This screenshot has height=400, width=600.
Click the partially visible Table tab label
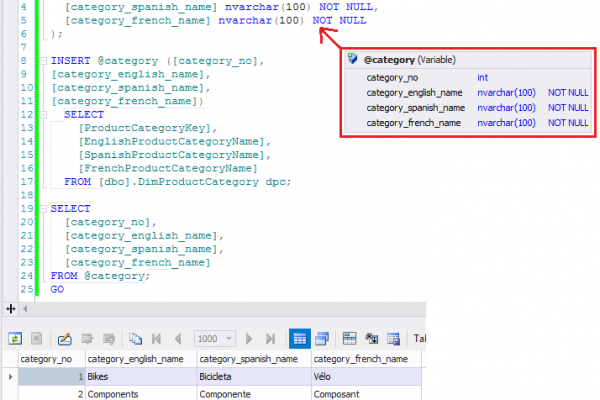coord(419,339)
